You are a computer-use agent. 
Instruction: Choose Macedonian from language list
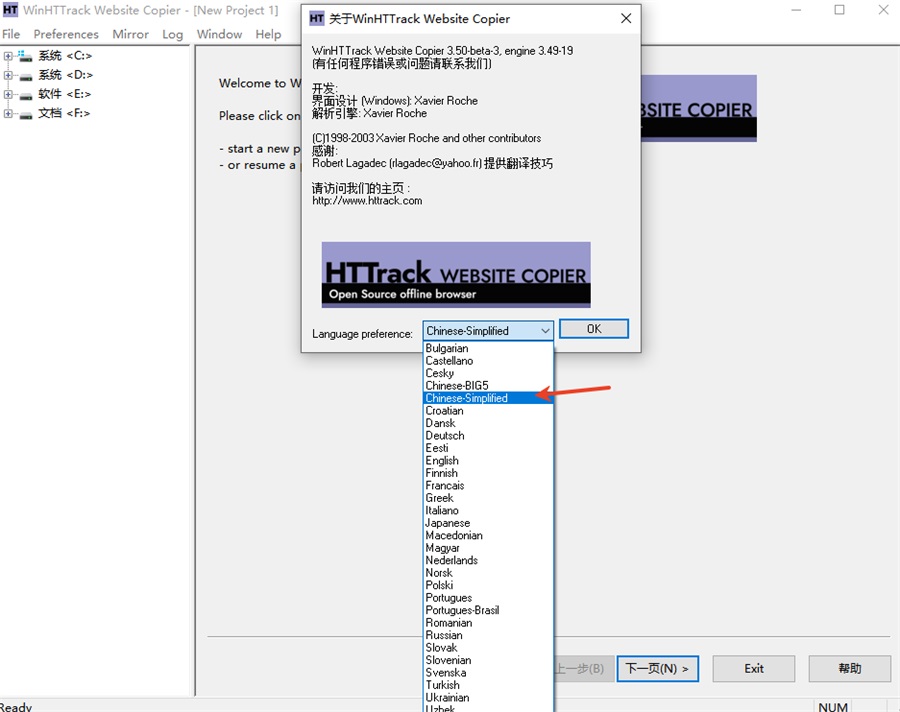(488, 535)
